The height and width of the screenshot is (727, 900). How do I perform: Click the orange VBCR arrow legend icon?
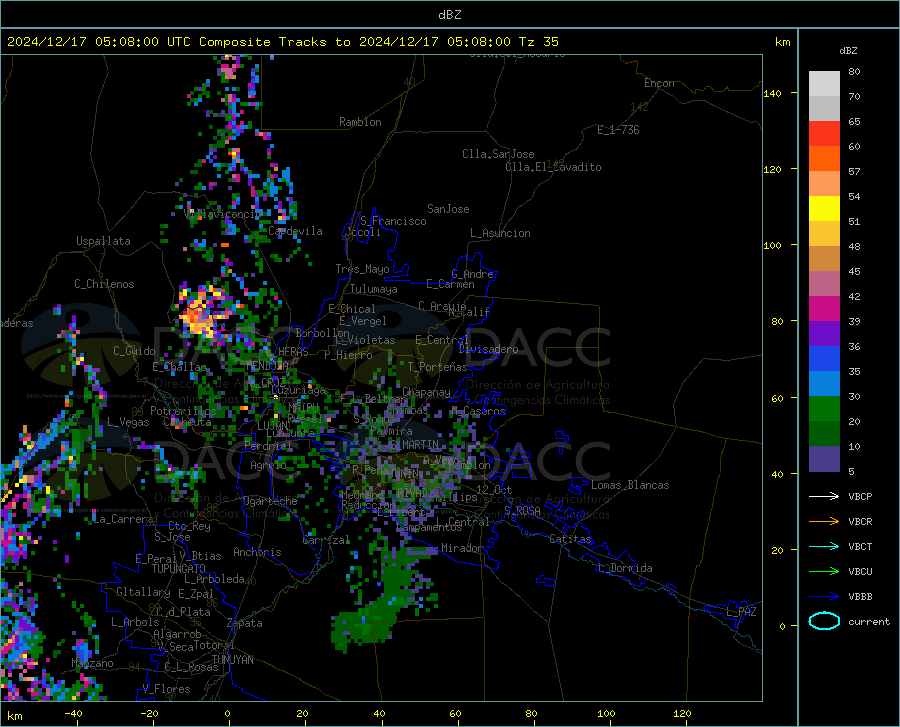[824, 522]
